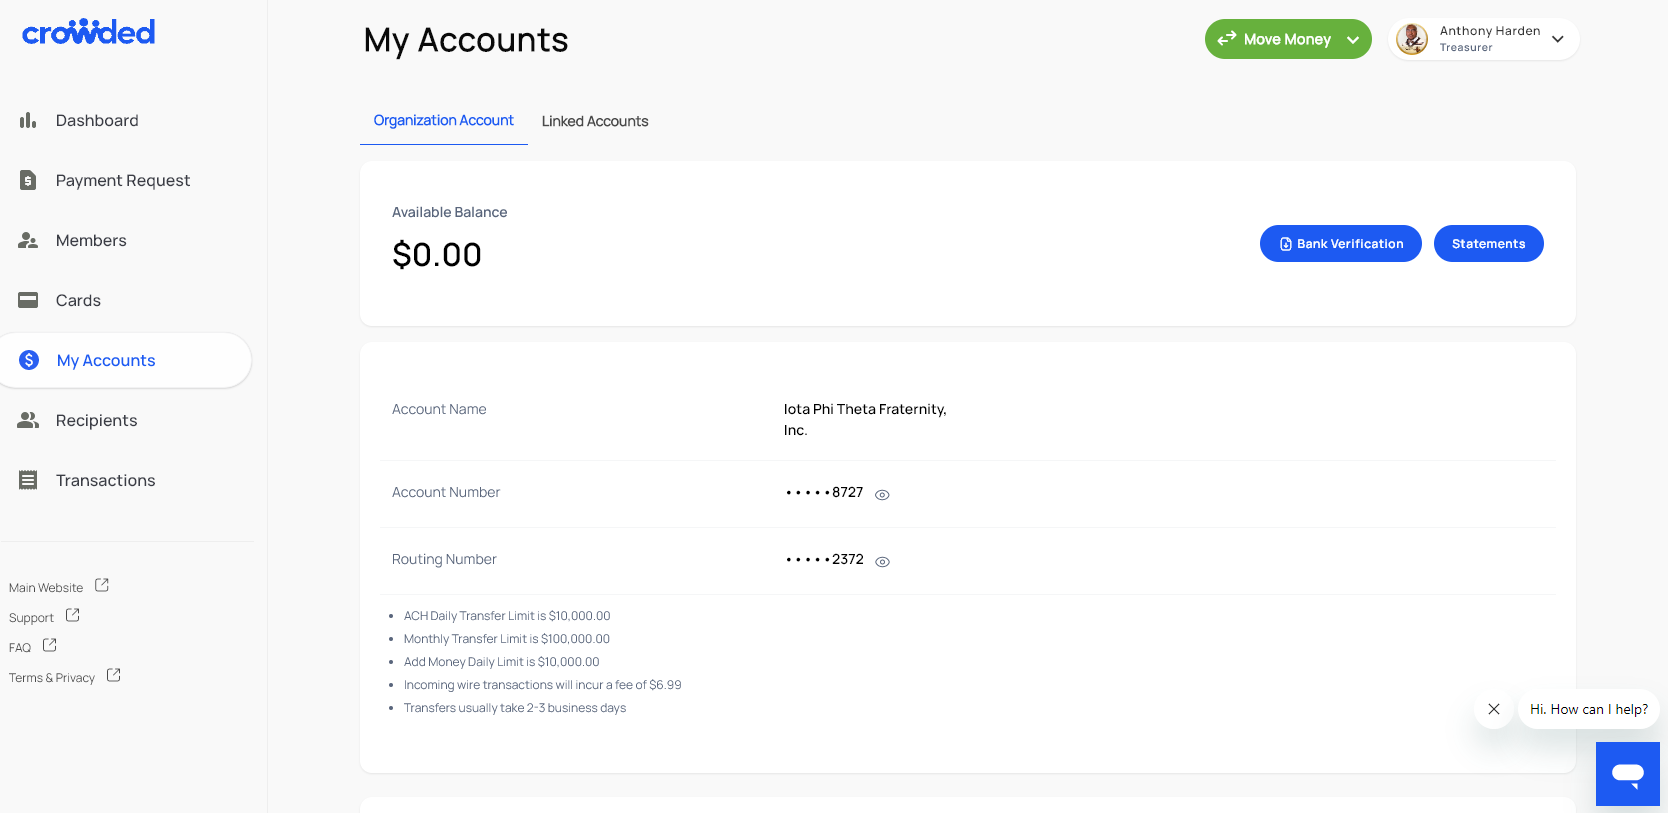This screenshot has width=1668, height=813.
Task: Click external link icon next to Main Website
Action: (x=102, y=585)
